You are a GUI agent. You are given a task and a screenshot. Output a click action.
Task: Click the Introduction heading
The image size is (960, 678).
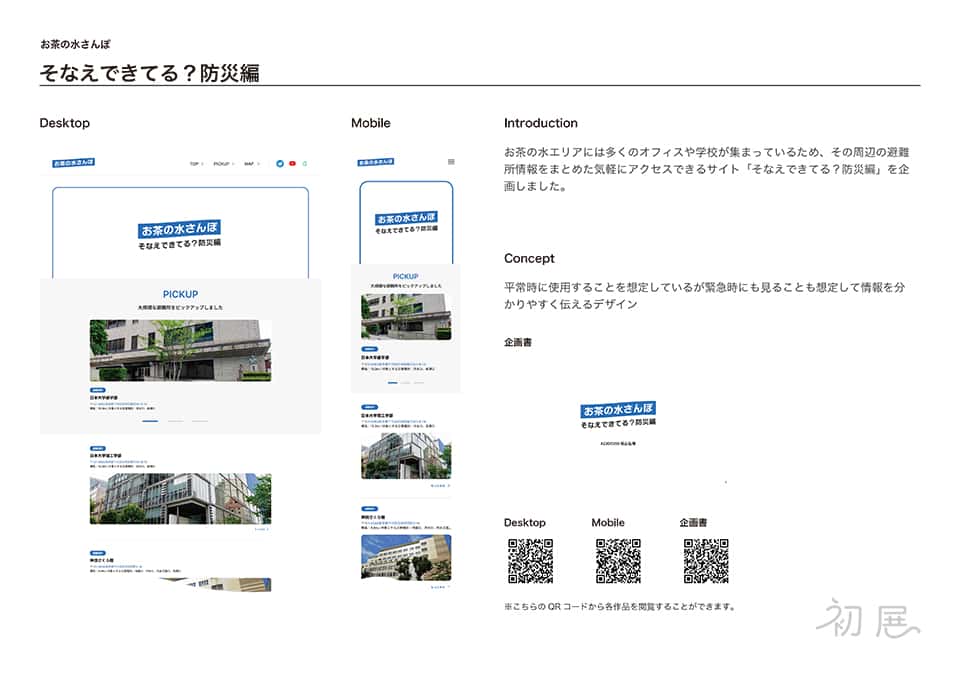click(x=541, y=123)
